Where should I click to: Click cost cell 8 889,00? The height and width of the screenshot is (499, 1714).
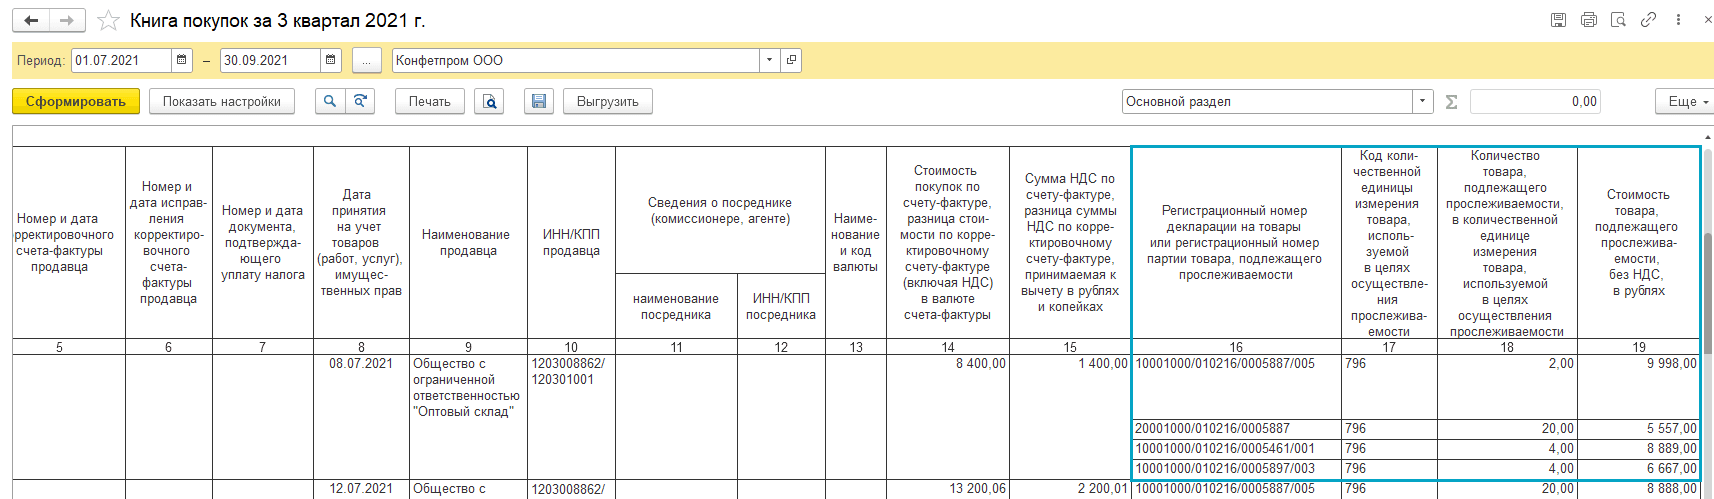1639,449
